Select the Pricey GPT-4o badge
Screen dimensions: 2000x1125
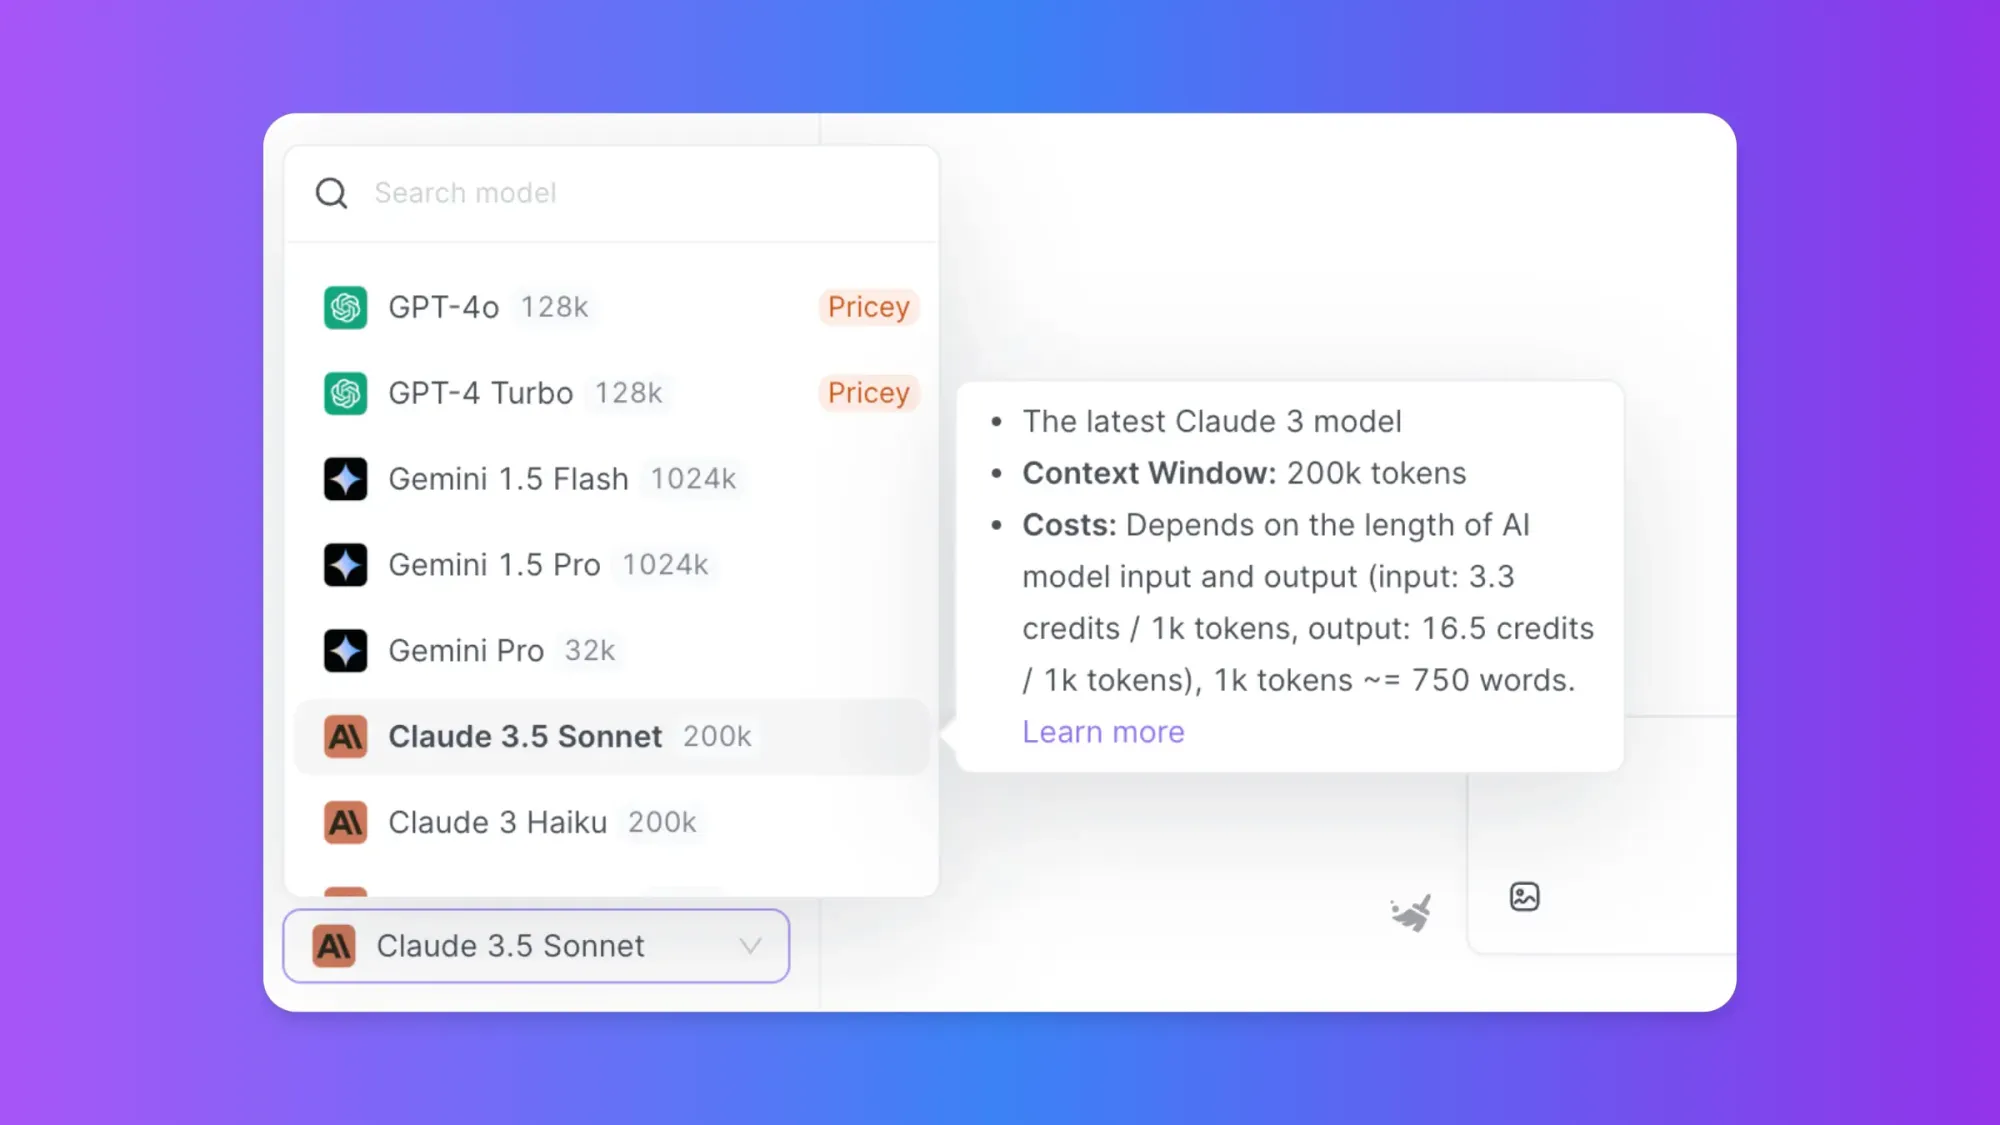(868, 306)
